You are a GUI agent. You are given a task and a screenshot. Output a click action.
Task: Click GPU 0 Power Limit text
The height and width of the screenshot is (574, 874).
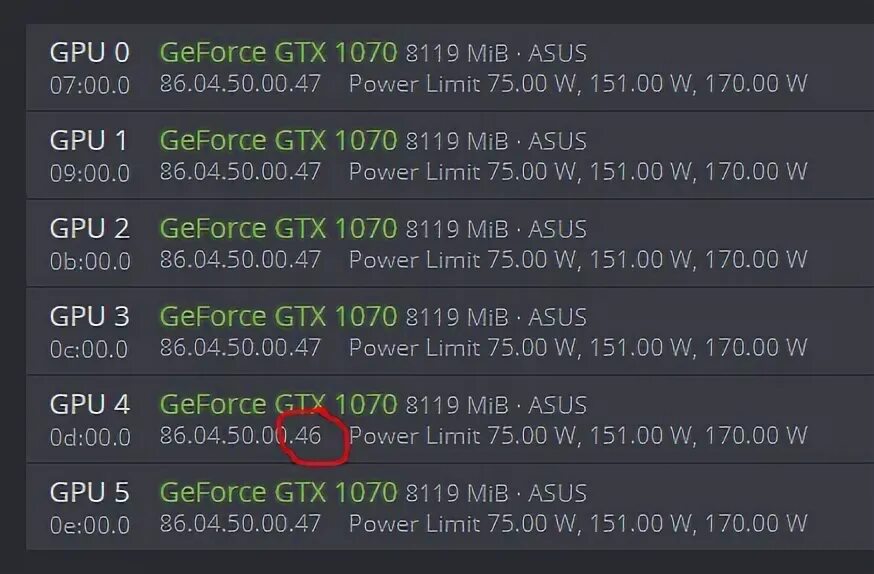tap(578, 84)
